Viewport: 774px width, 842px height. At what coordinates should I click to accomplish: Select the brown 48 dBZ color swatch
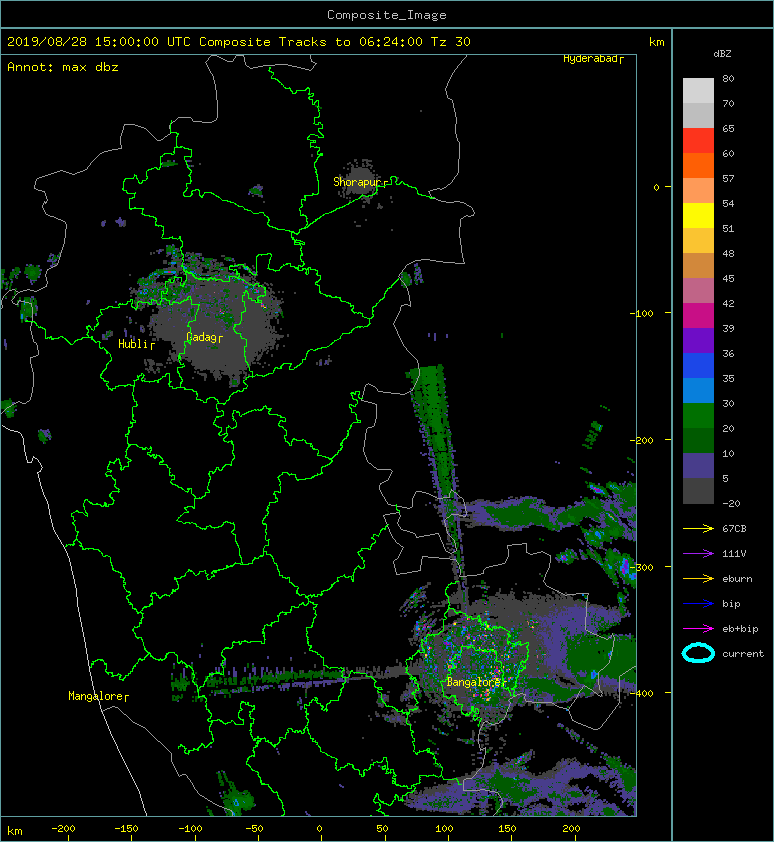tap(698, 265)
